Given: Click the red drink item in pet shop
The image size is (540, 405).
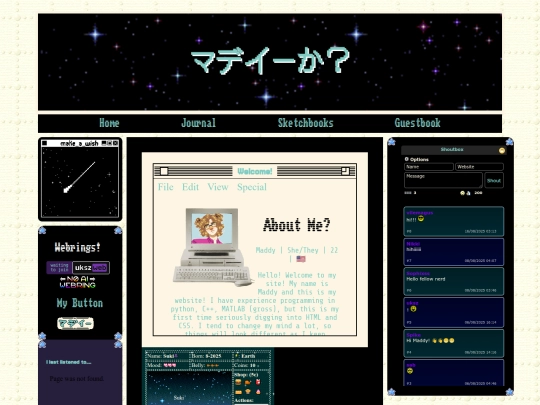Looking at the screenshot, I should (258, 382).
